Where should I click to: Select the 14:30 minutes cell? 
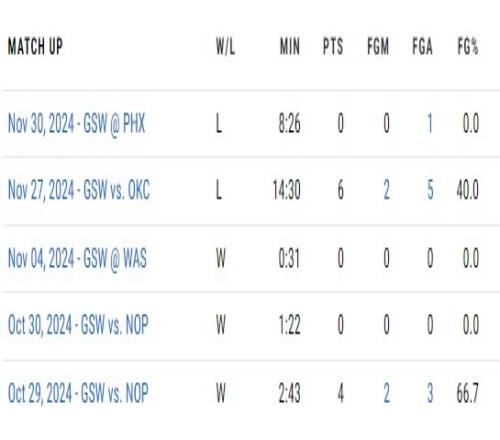[x=287, y=190]
